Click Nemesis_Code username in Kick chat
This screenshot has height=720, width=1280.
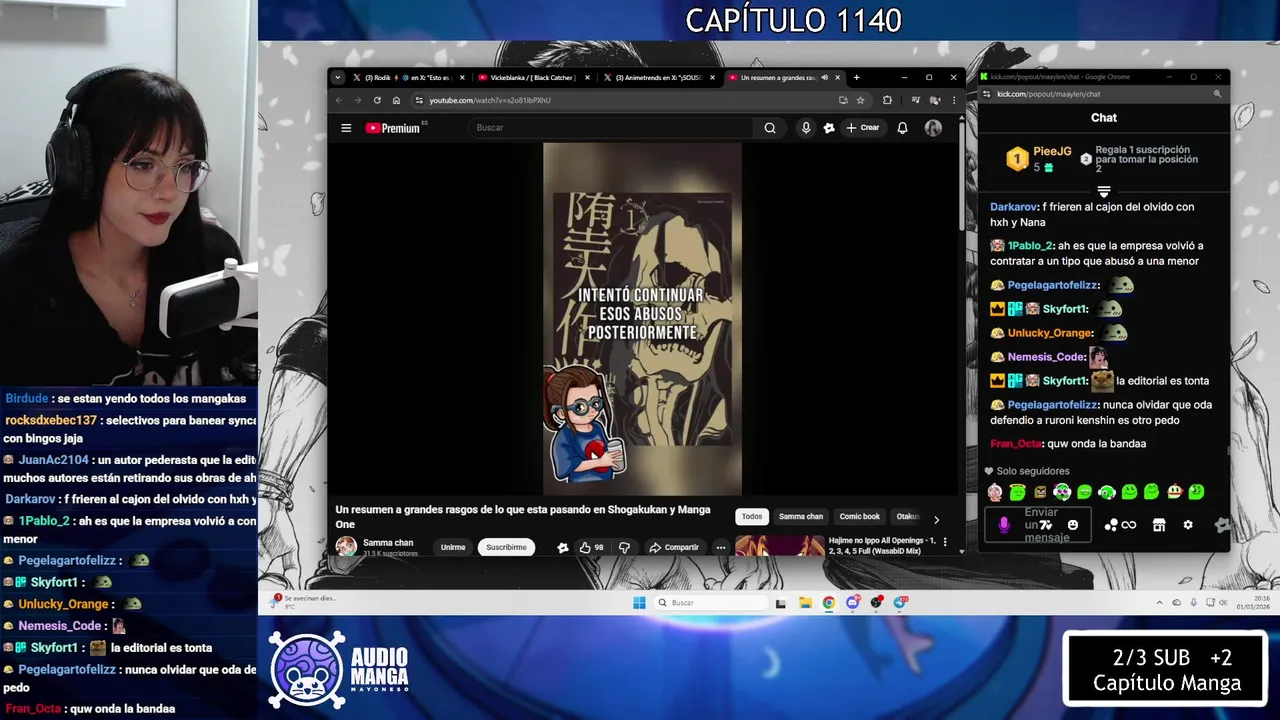tap(1046, 357)
